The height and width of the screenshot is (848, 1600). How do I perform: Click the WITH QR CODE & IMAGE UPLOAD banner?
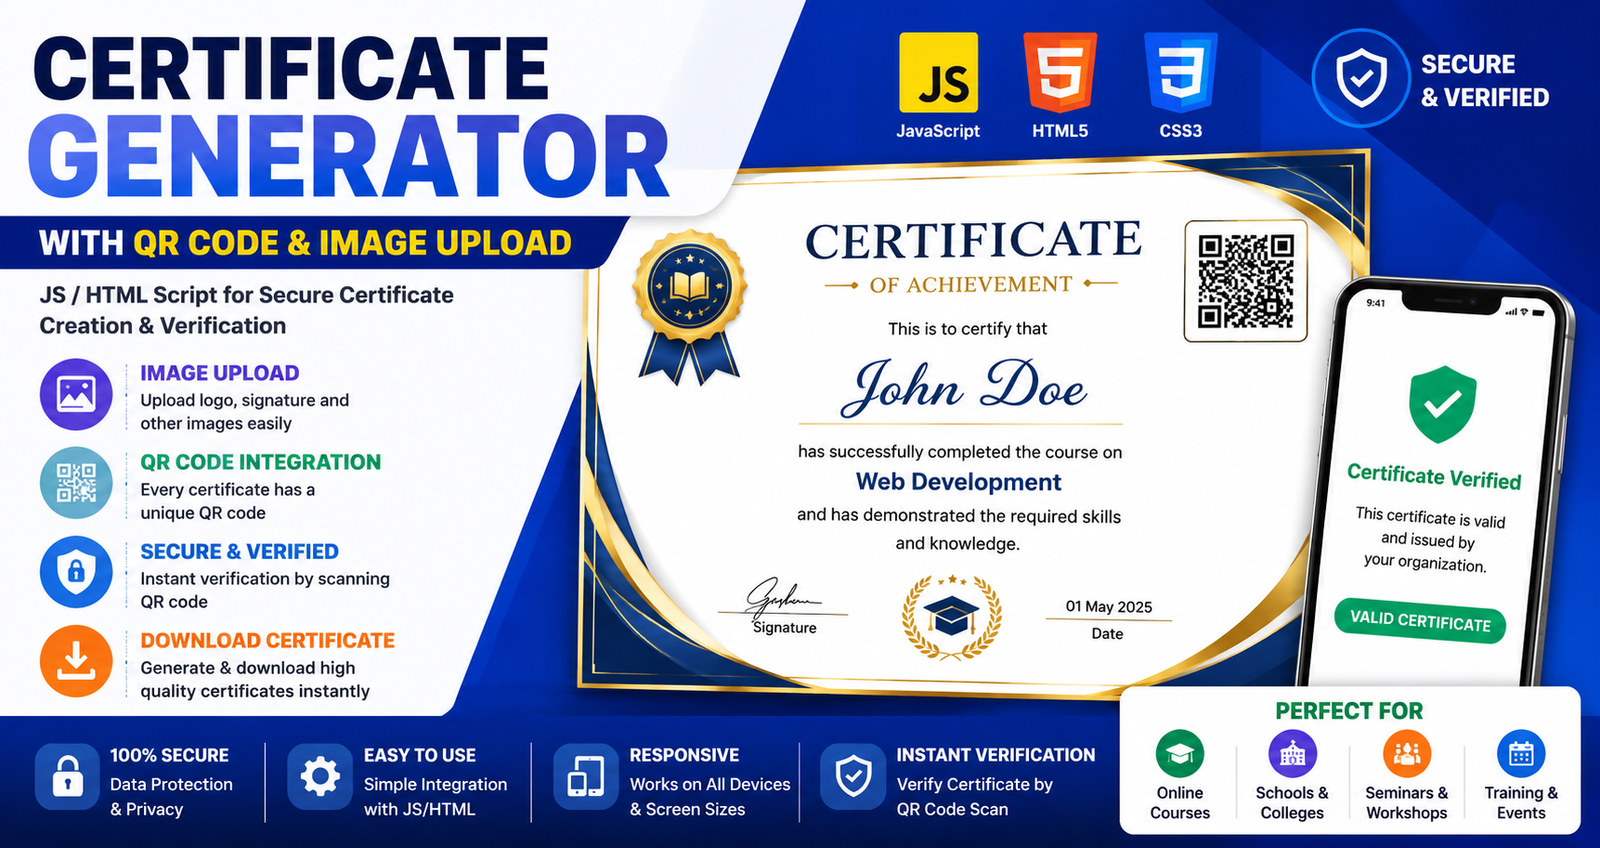(x=305, y=243)
